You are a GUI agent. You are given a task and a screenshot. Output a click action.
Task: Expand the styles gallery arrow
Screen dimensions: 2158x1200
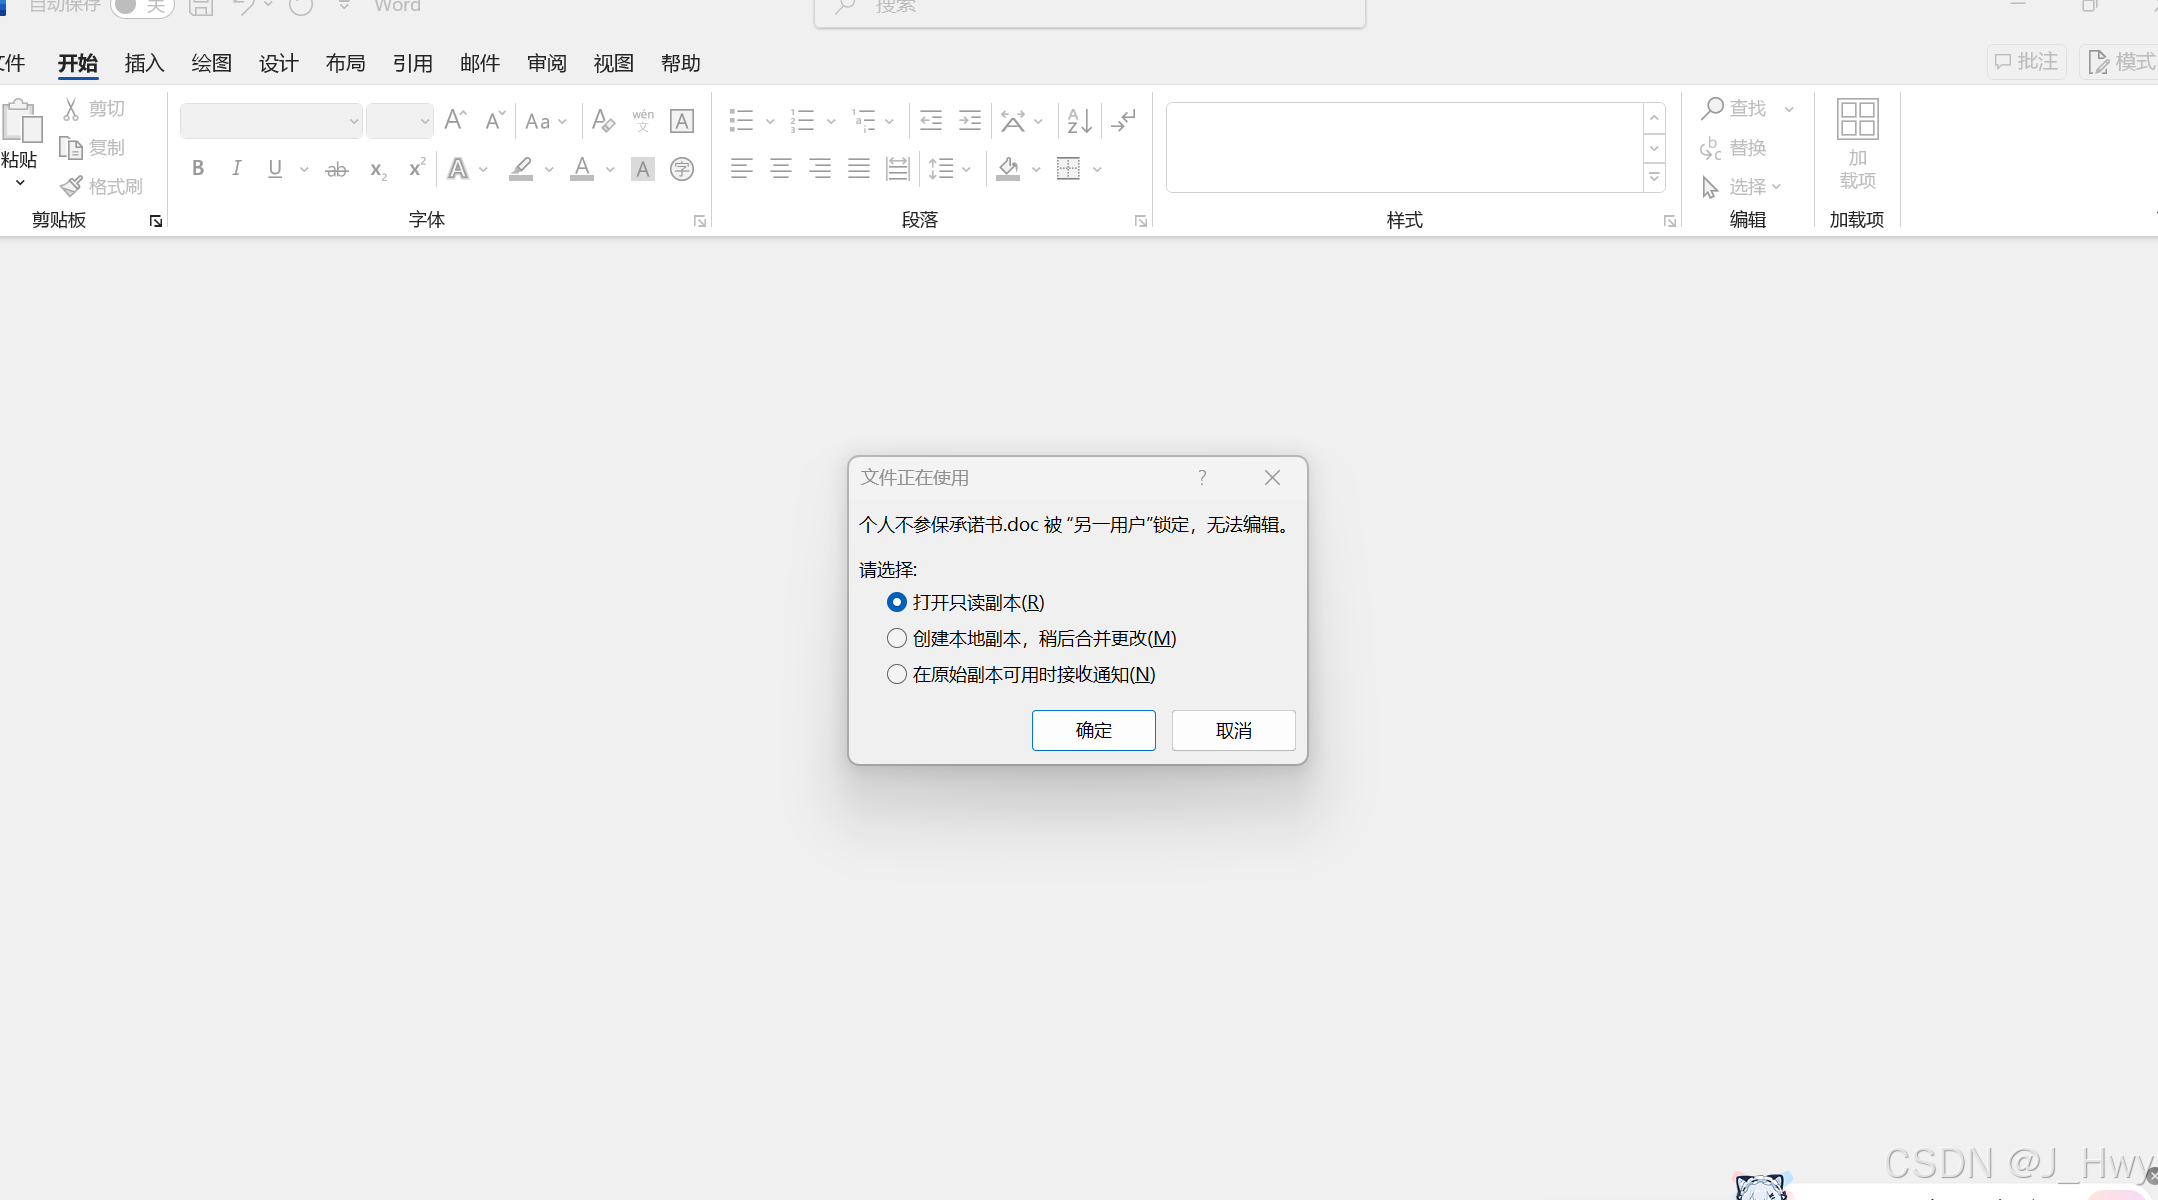tap(1654, 178)
